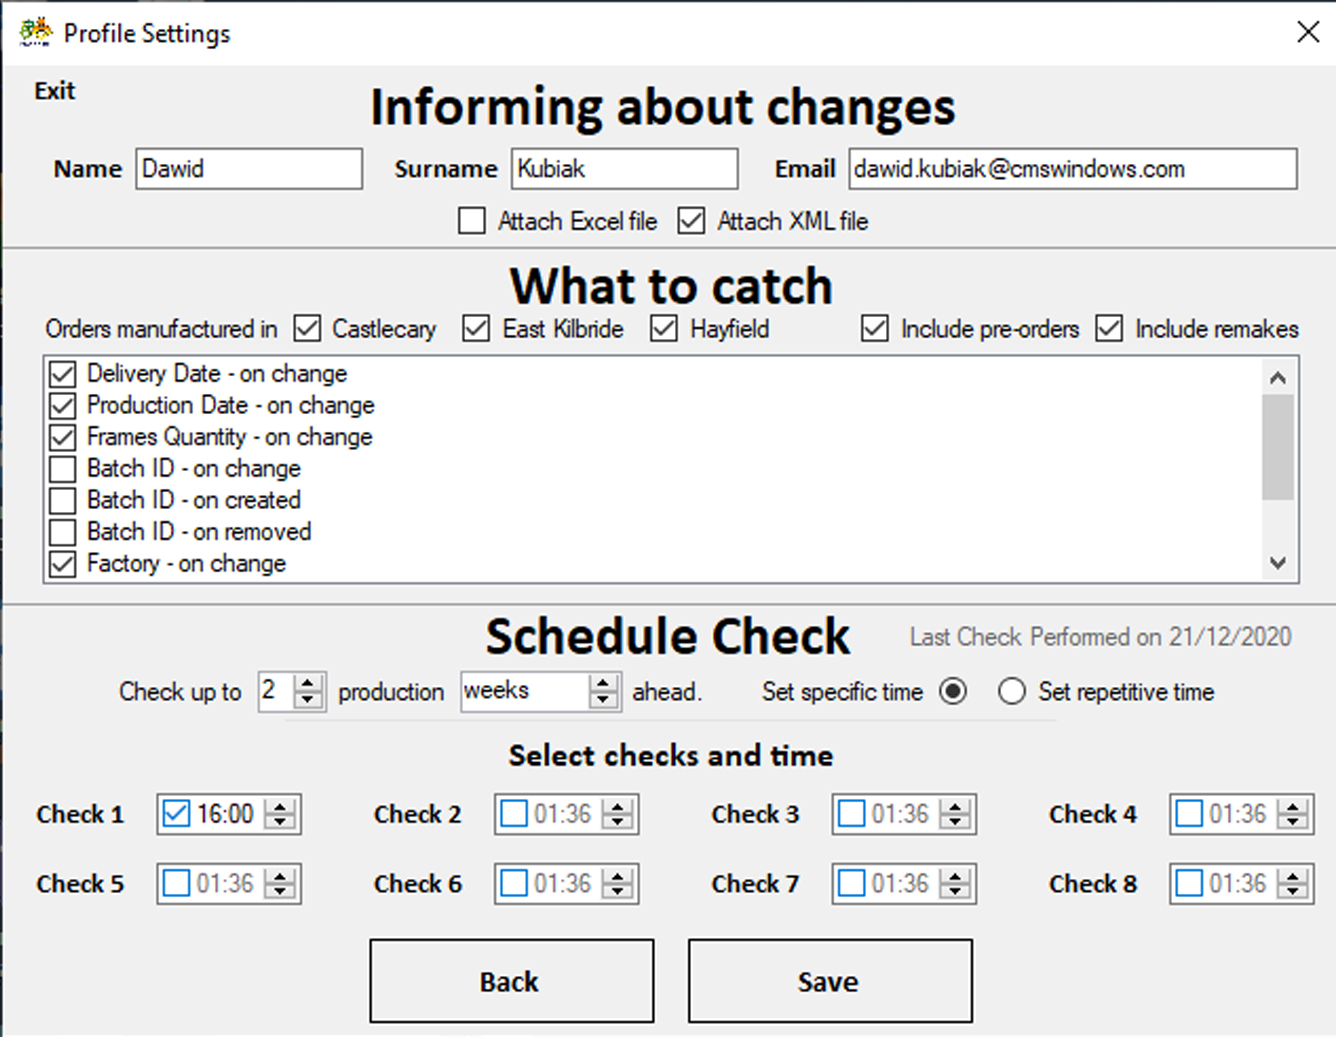Click the list scrollbar up arrow

point(1277,377)
